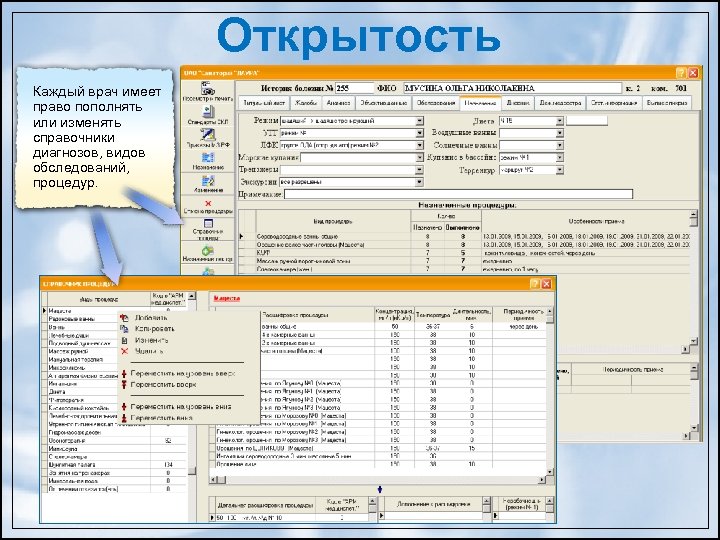Open the Солнечные ванны dropdown
This screenshot has height=540, width=720.
(x=559, y=145)
